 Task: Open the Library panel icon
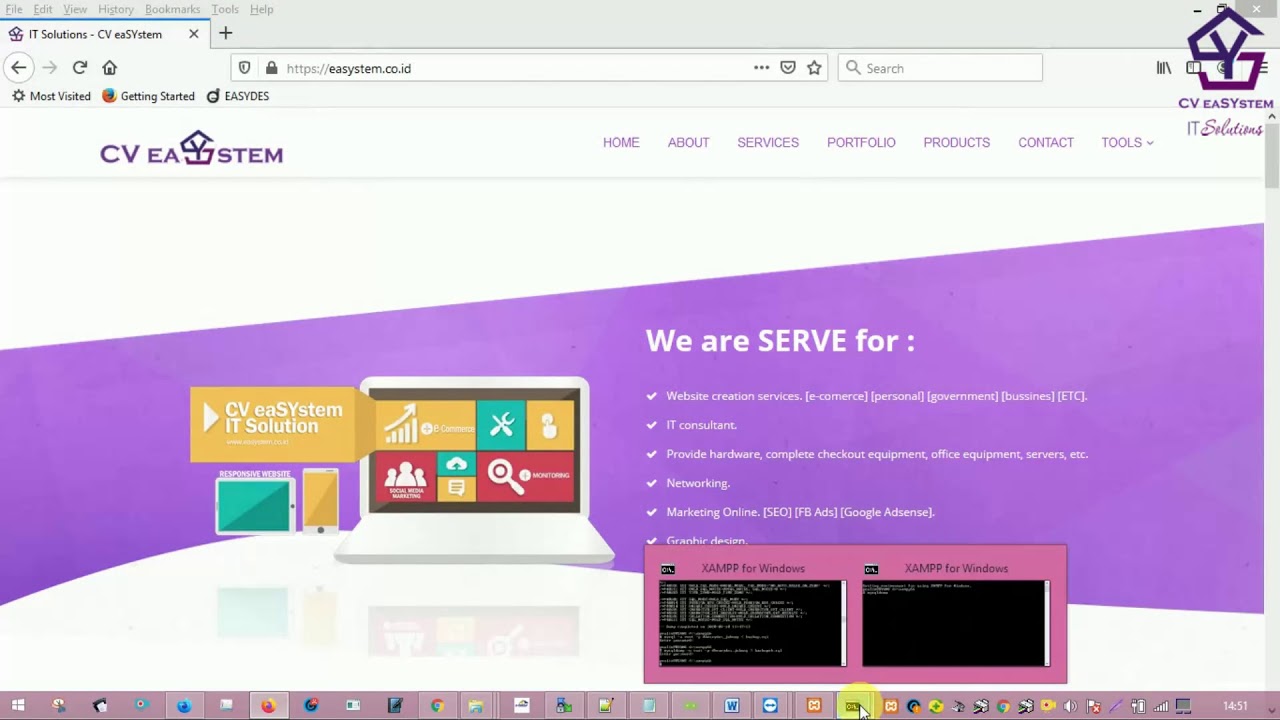pyautogui.click(x=1164, y=68)
